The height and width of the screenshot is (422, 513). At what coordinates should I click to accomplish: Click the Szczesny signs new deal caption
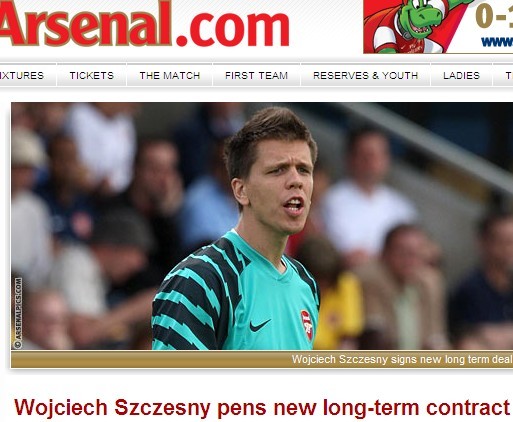pyautogui.click(x=402, y=359)
